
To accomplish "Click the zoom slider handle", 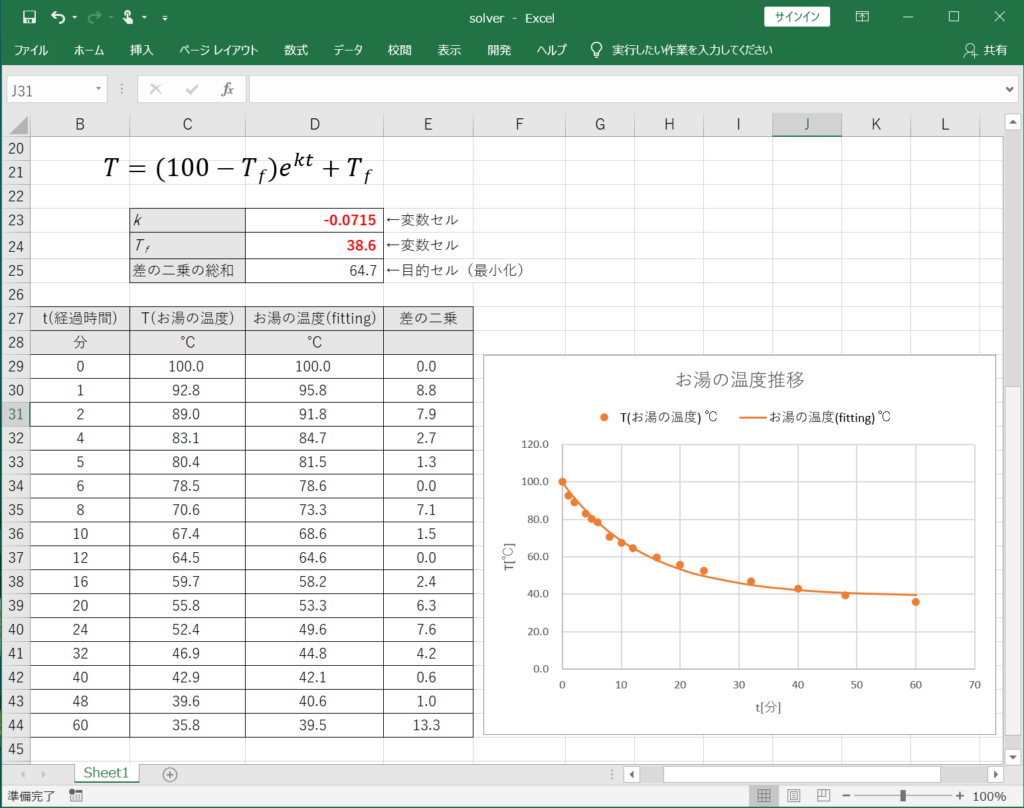I will click(903, 796).
